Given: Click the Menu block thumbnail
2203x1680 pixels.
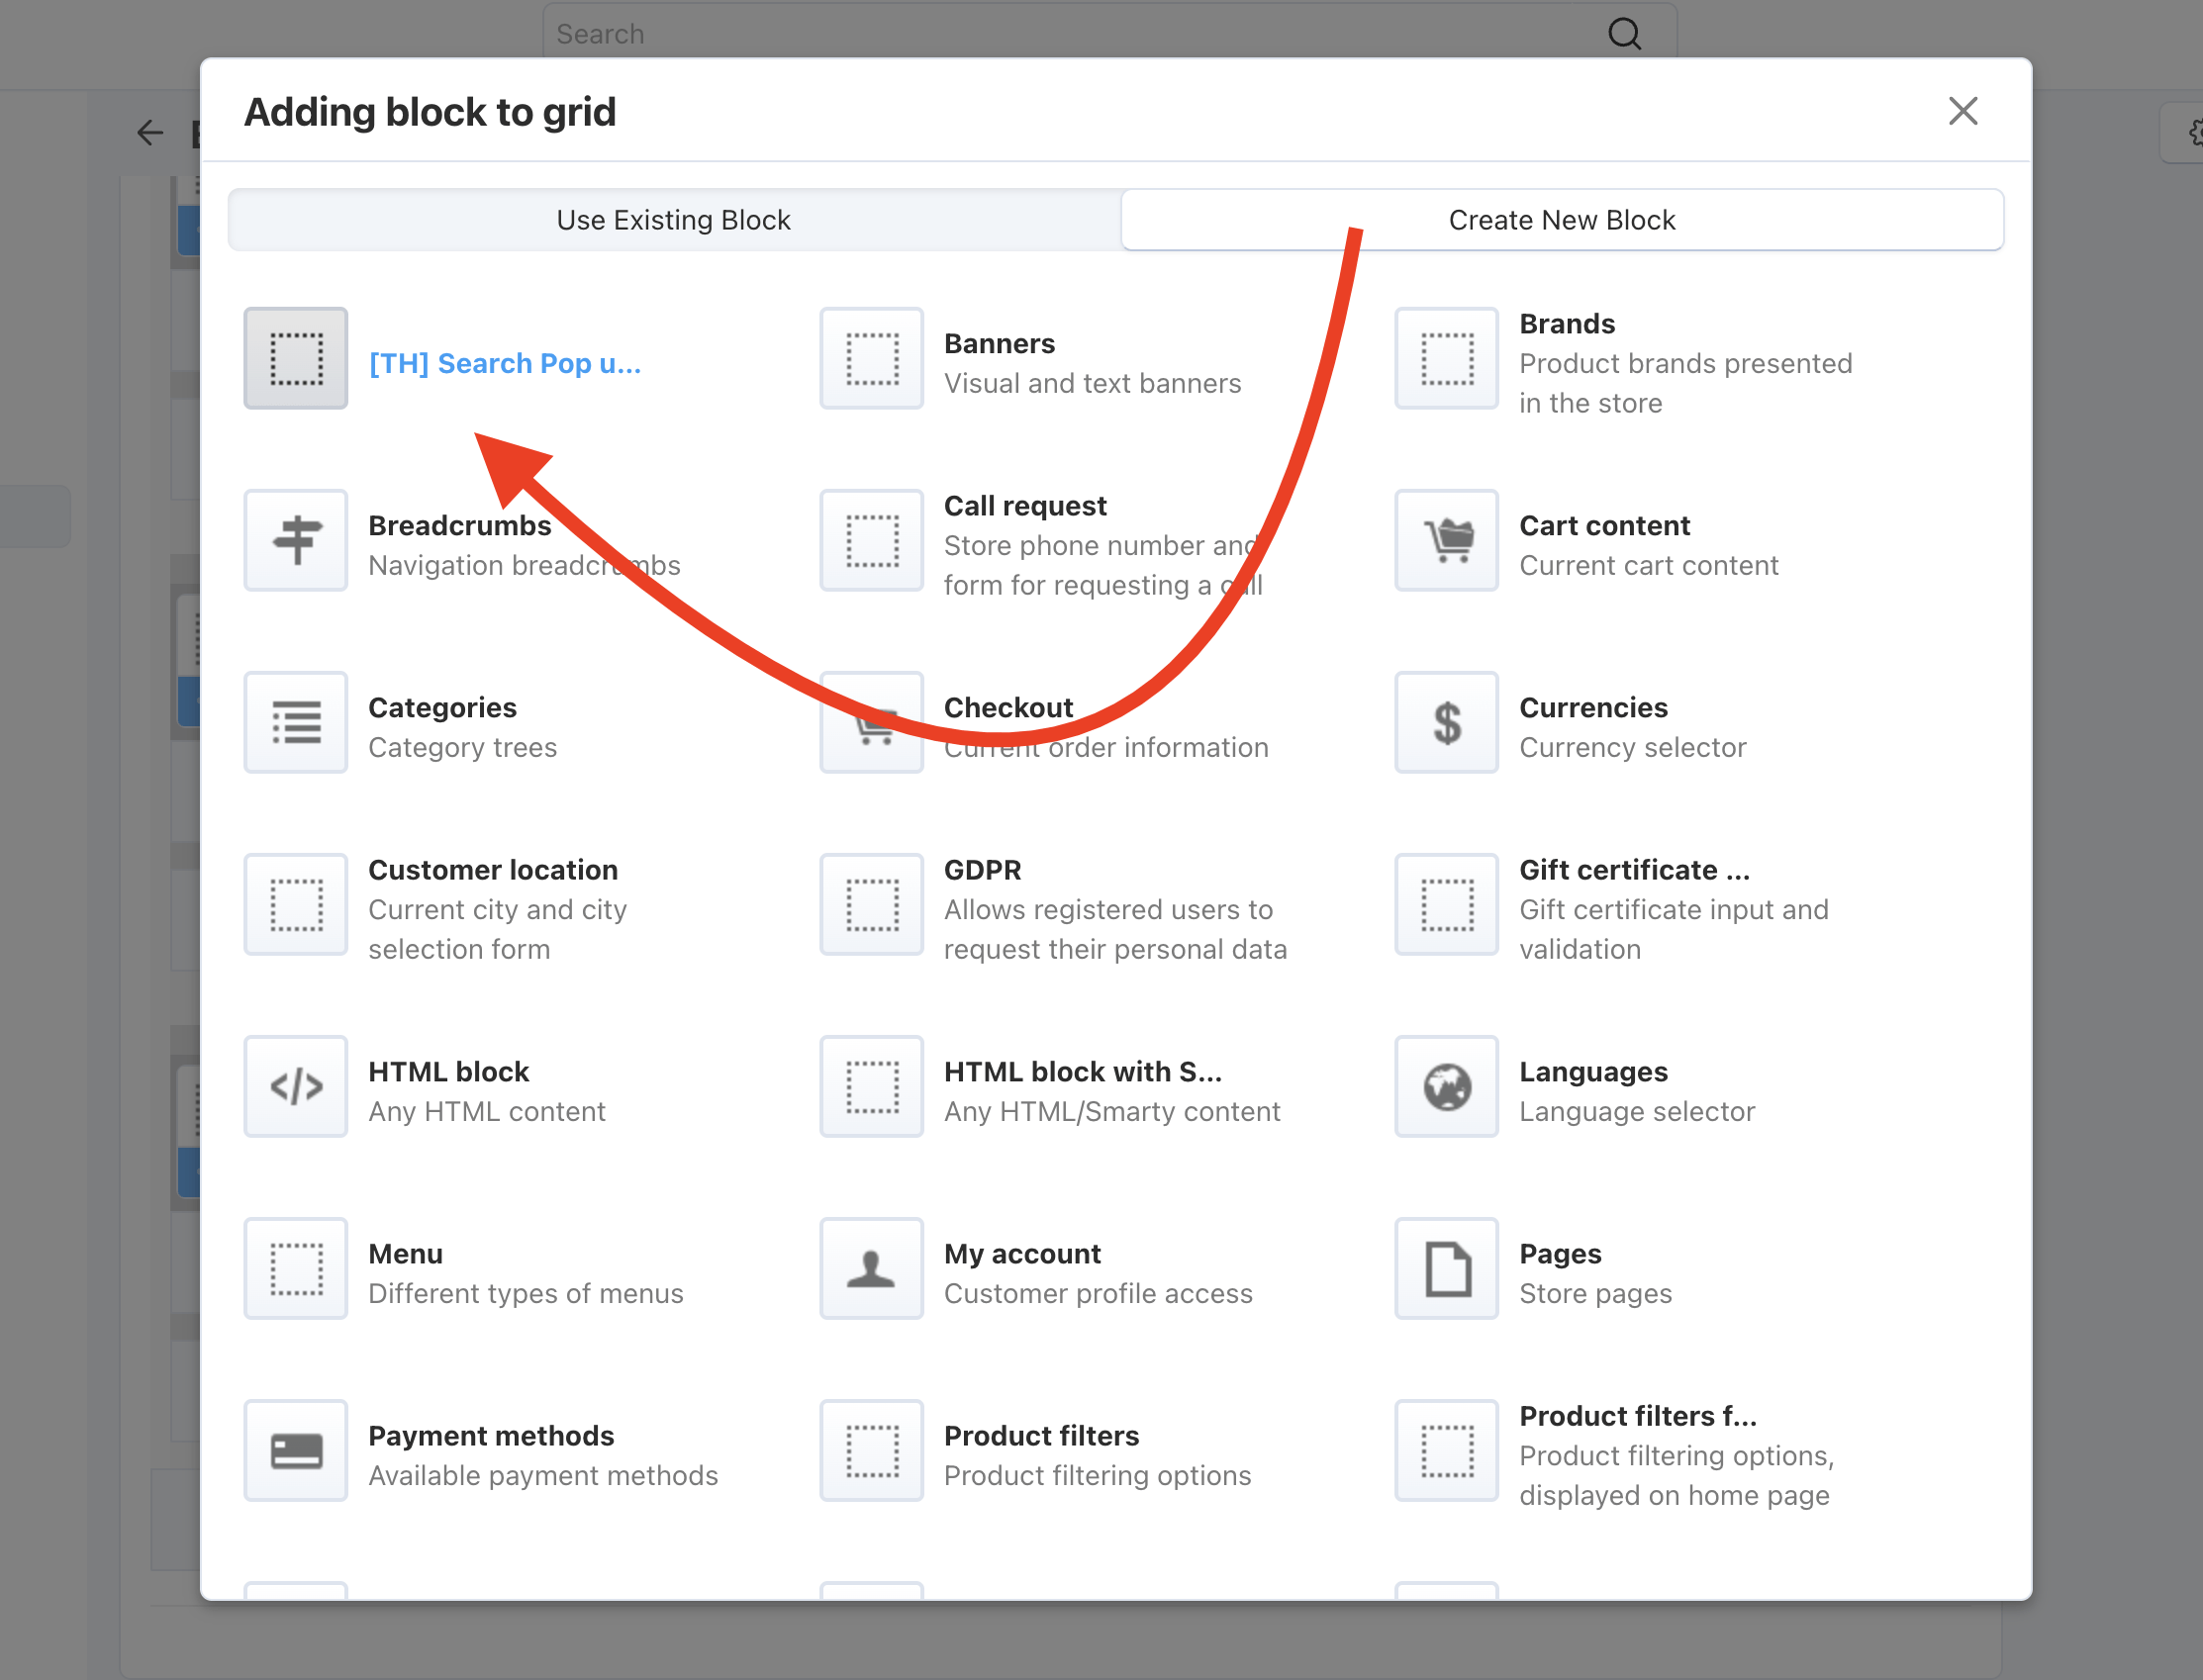Looking at the screenshot, I should pyautogui.click(x=296, y=1268).
